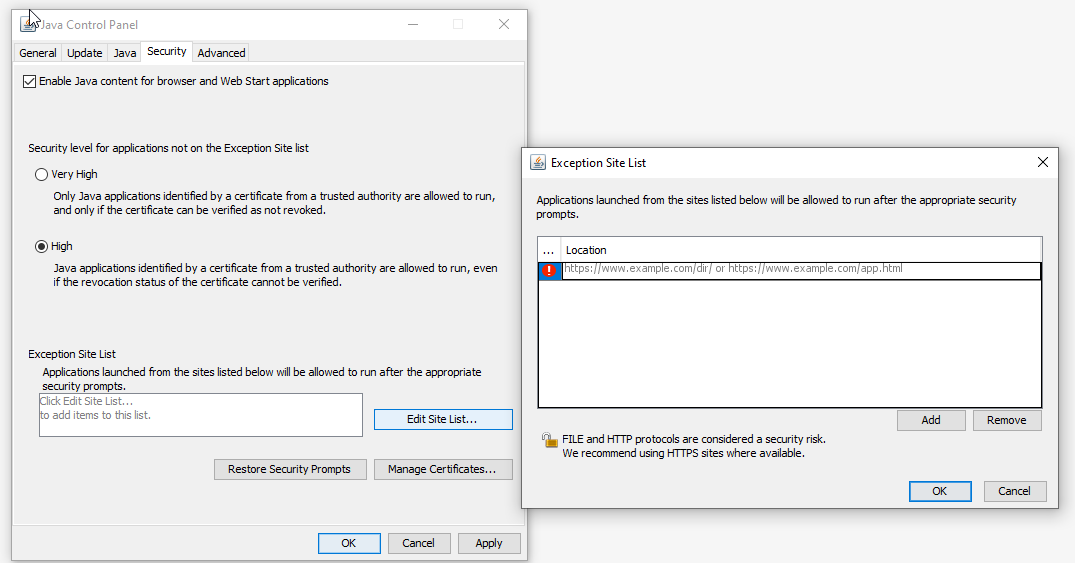Select the Security tab
Image resolution: width=1075 pixels, height=563 pixels.
[x=167, y=51]
